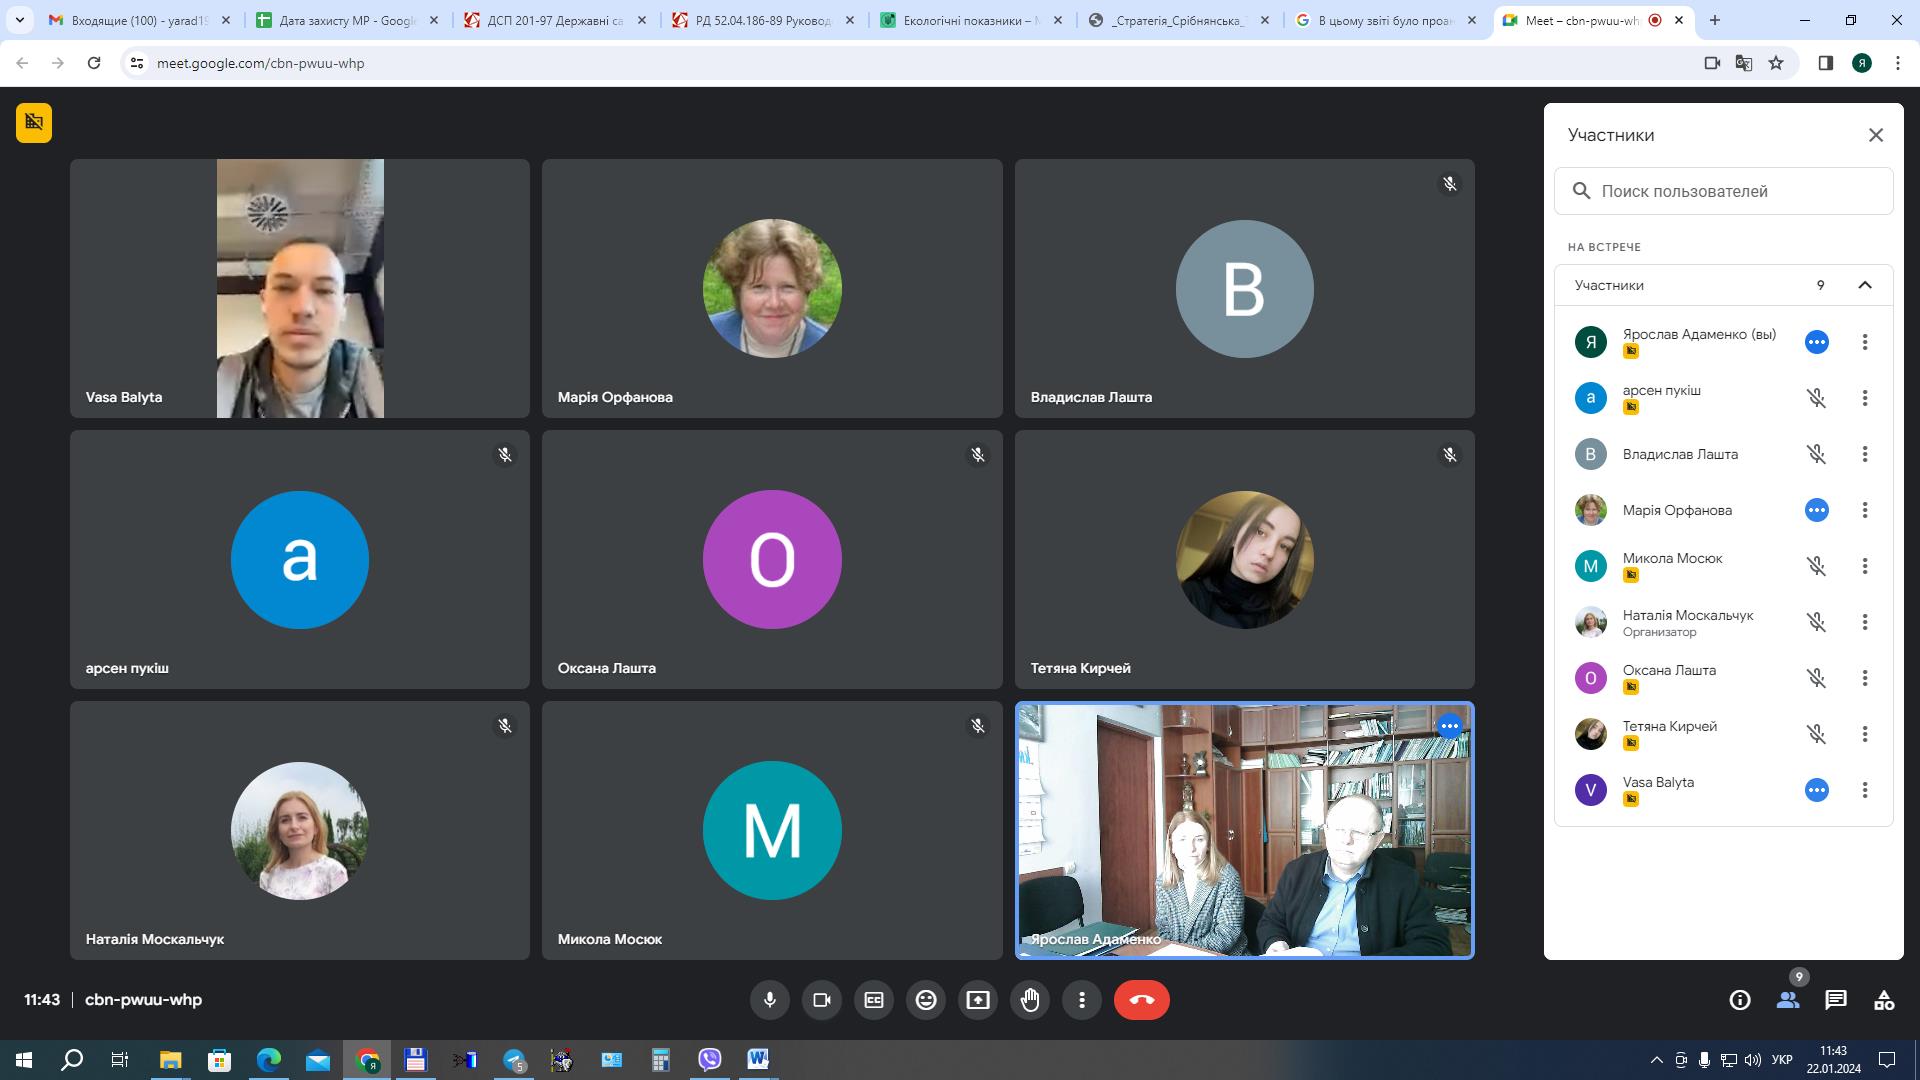Toggle closed captions button

point(874,1000)
